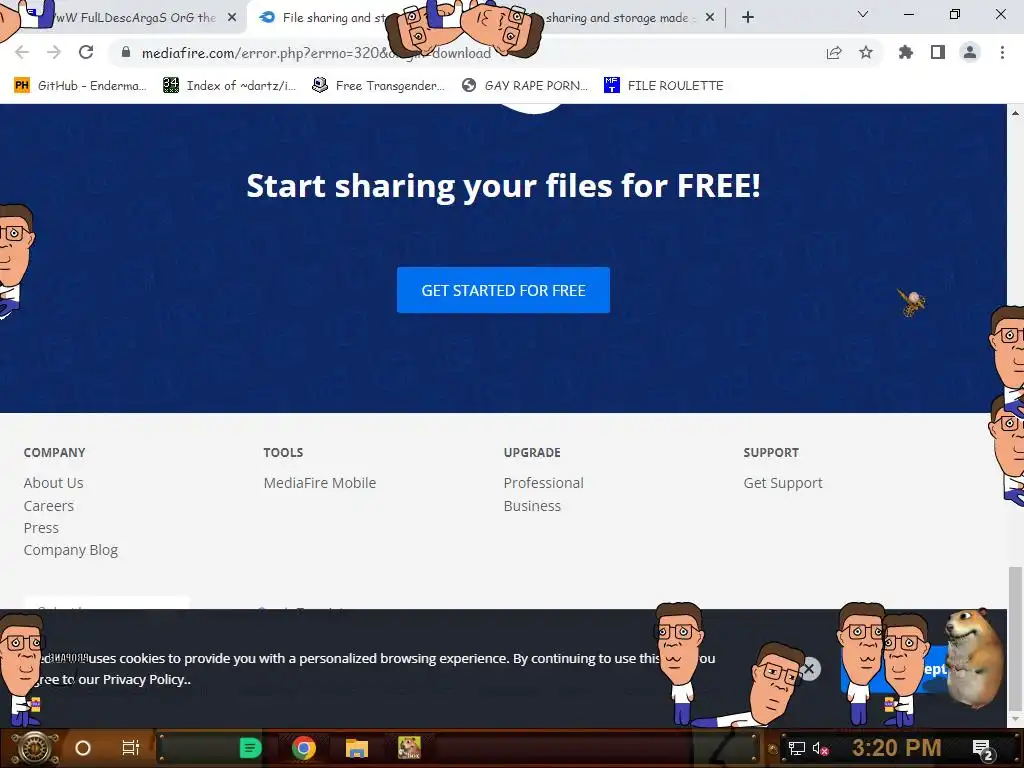Open the share this page icon
The height and width of the screenshot is (768, 1024).
834,53
